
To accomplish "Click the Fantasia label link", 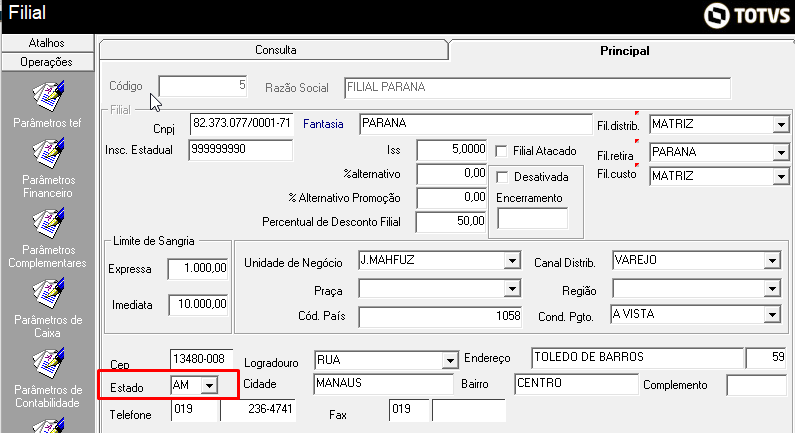I will (x=323, y=124).
